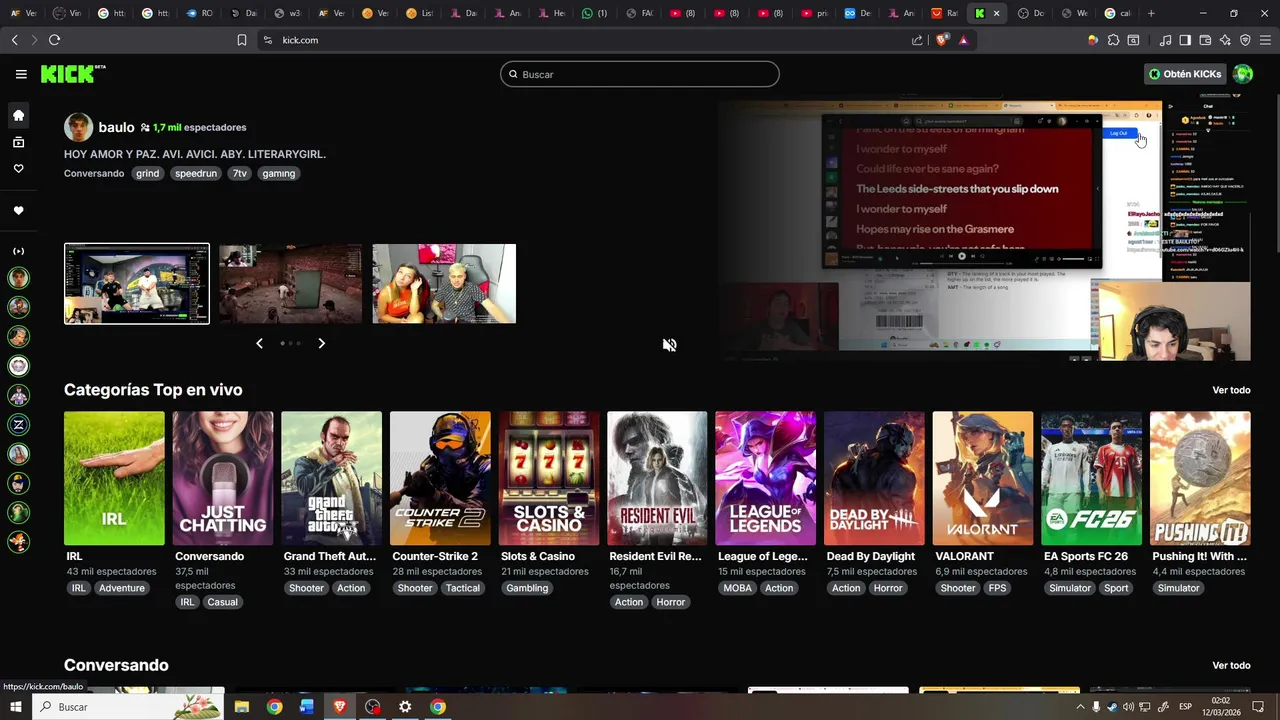Image resolution: width=1280 pixels, height=720 pixels.
Task: Click the MOBA tag
Action: 738,588
